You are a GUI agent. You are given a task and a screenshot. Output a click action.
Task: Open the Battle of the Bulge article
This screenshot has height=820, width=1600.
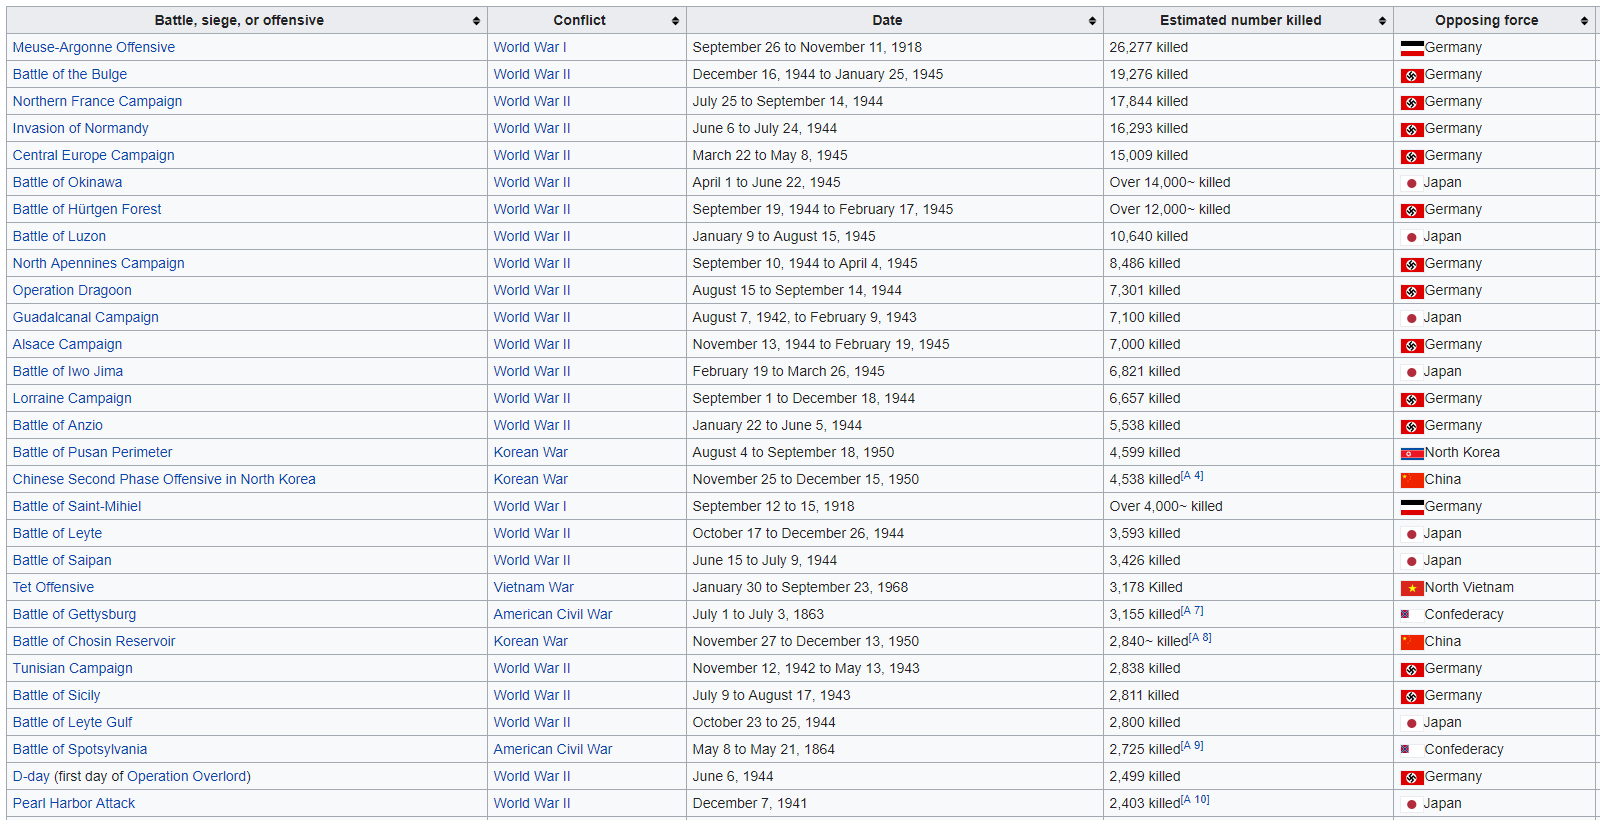pyautogui.click(x=70, y=74)
